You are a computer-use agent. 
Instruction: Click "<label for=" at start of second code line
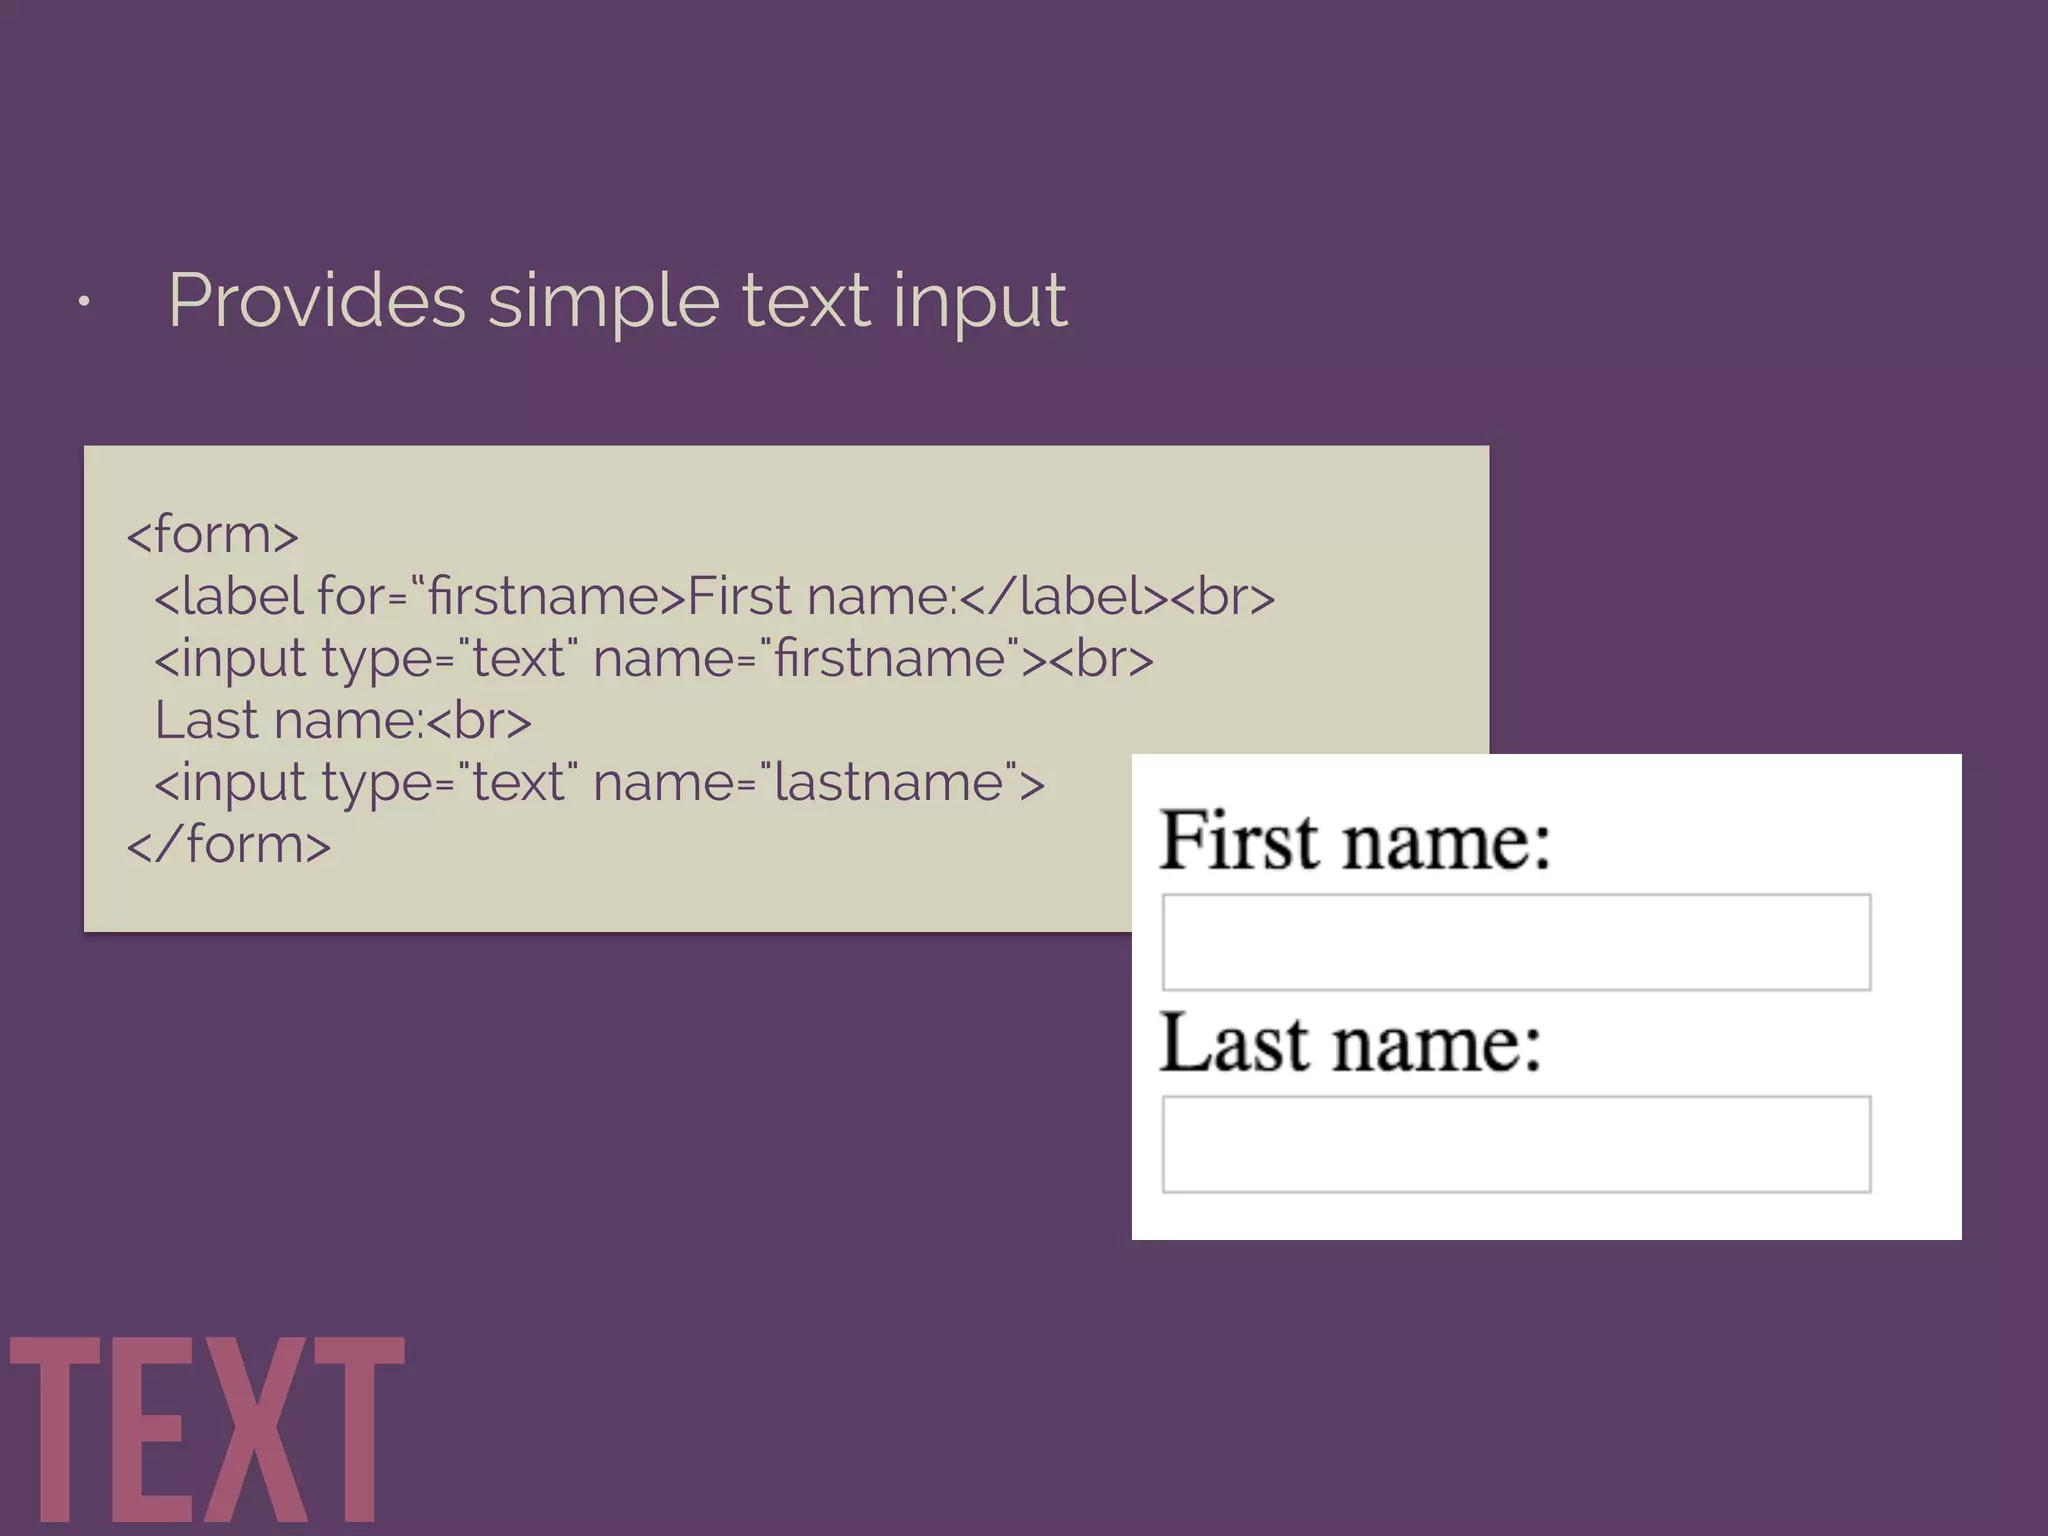(282, 597)
